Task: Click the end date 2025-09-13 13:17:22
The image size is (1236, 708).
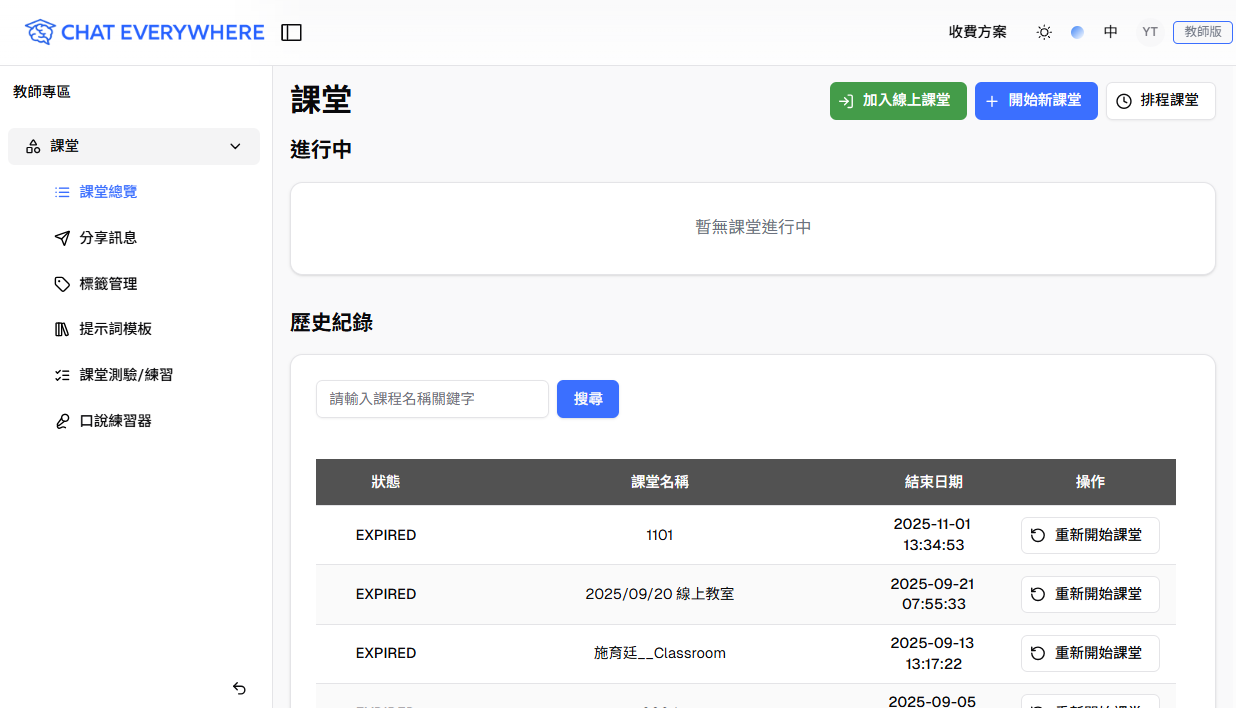Action: (933, 653)
